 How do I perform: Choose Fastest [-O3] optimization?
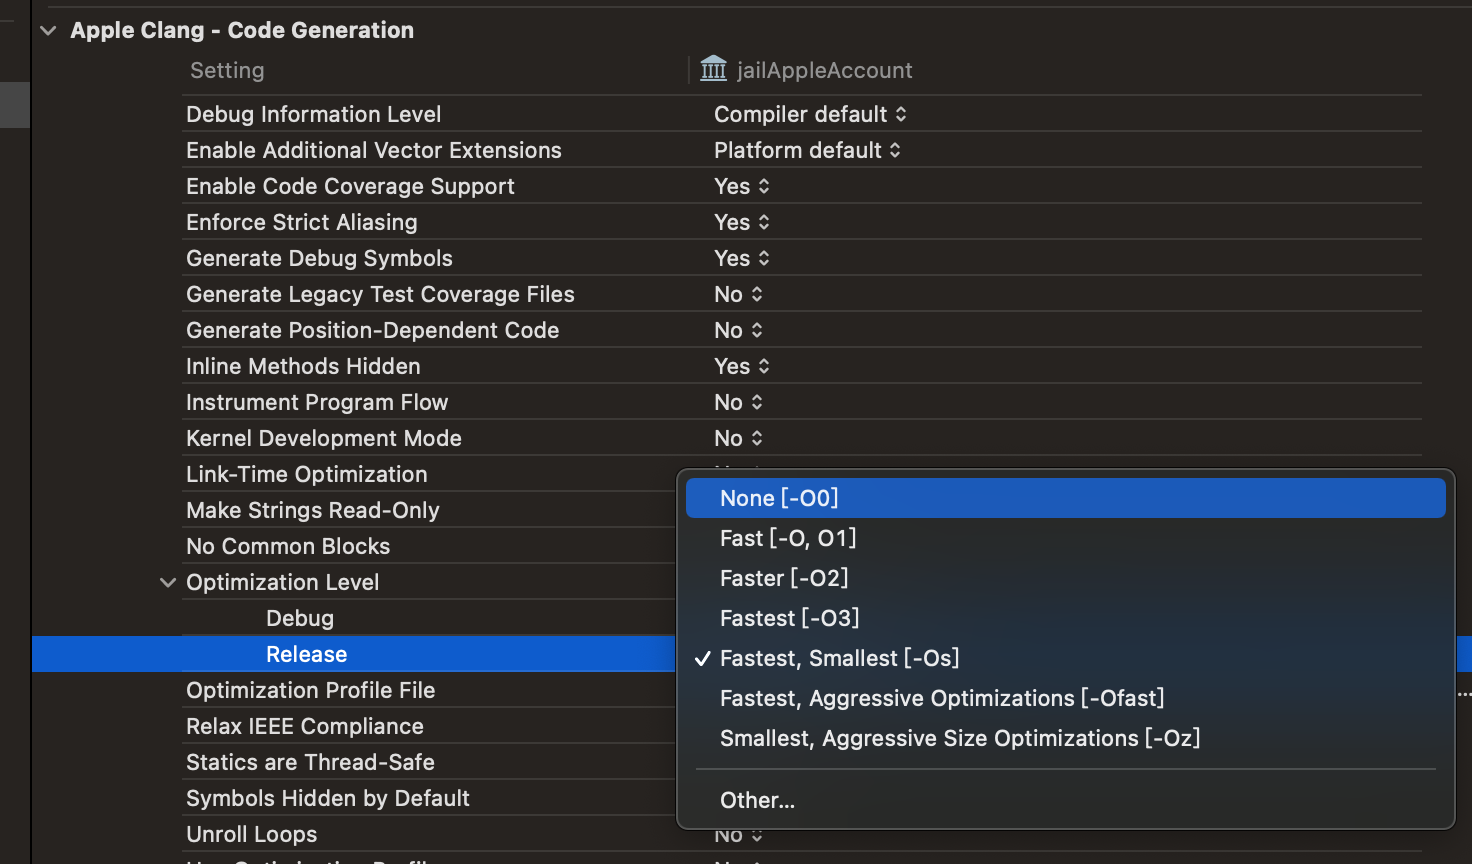(1066, 618)
